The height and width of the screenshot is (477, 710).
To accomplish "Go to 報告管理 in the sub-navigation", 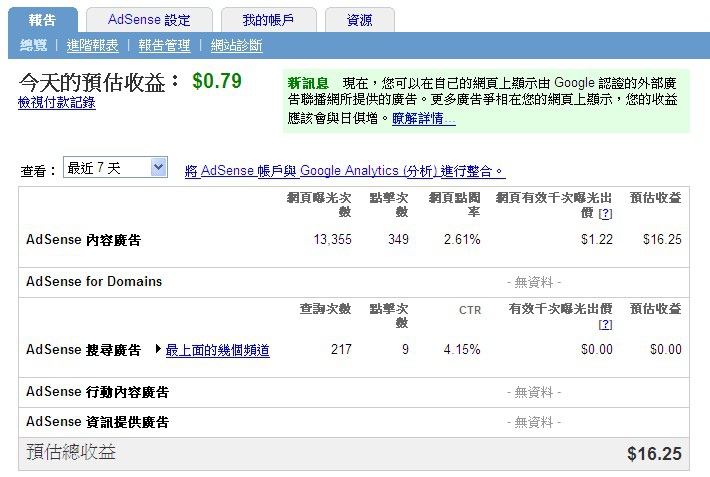I will 164,45.
